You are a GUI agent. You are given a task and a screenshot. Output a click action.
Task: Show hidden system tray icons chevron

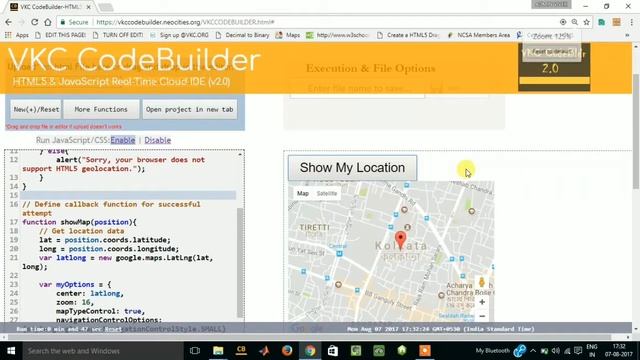(533, 351)
